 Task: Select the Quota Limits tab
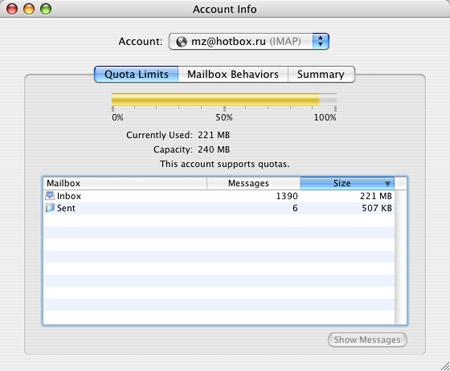(x=136, y=74)
